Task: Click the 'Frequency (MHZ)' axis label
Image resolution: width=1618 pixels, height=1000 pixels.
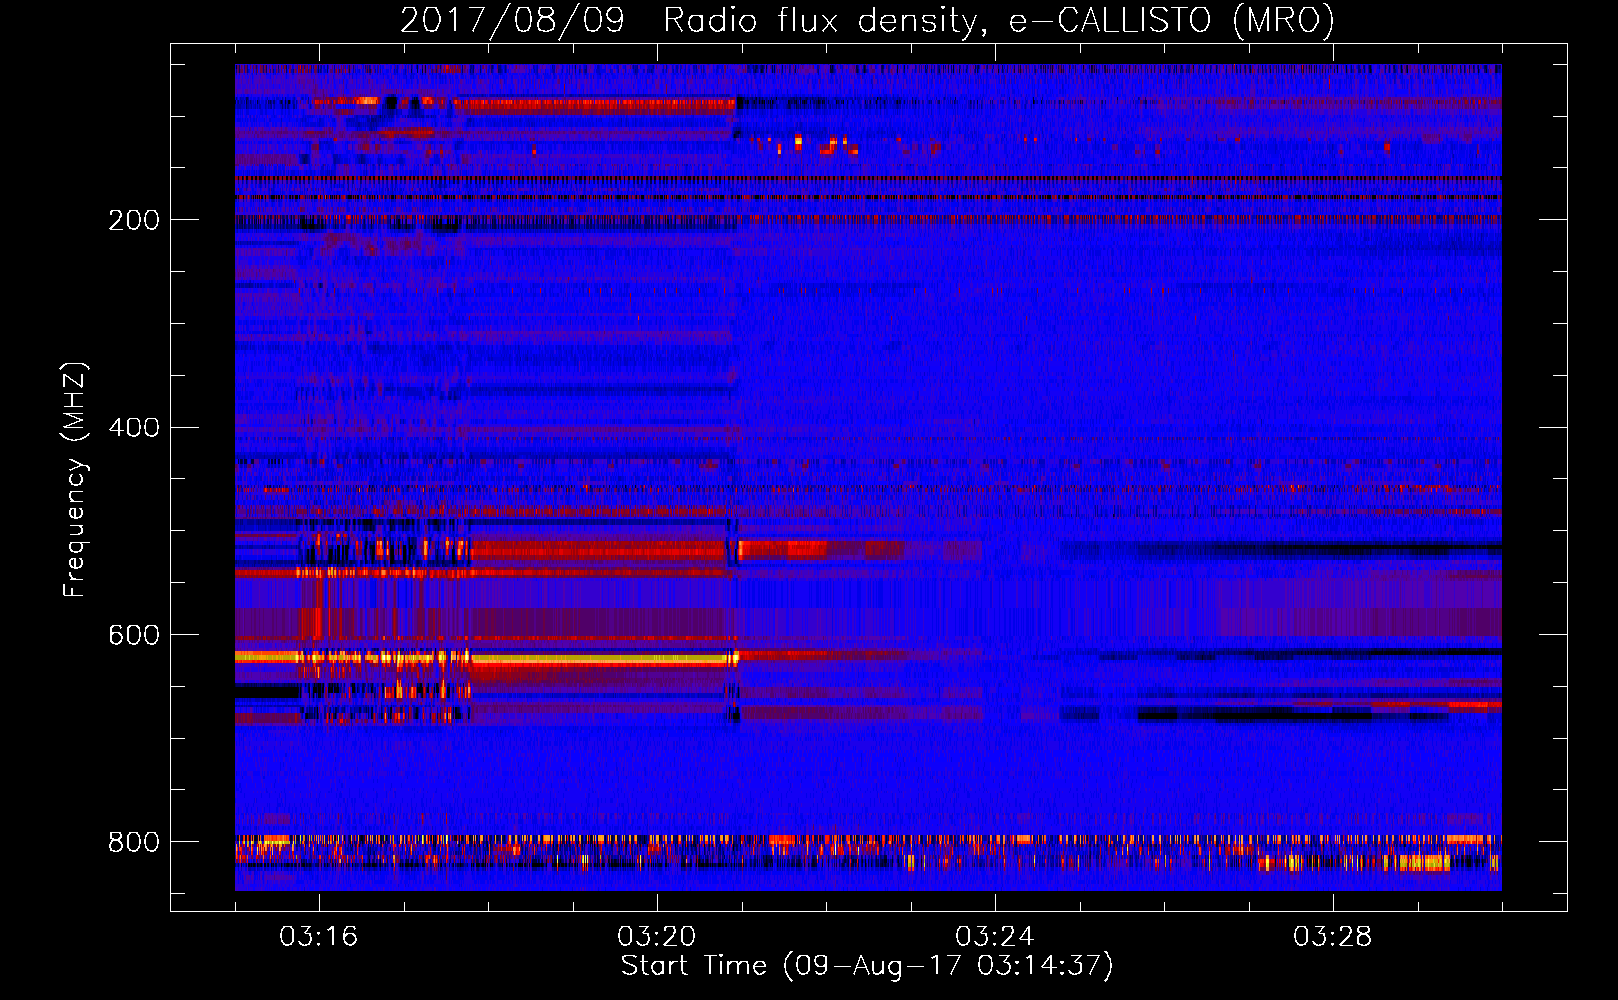Action: 74,480
